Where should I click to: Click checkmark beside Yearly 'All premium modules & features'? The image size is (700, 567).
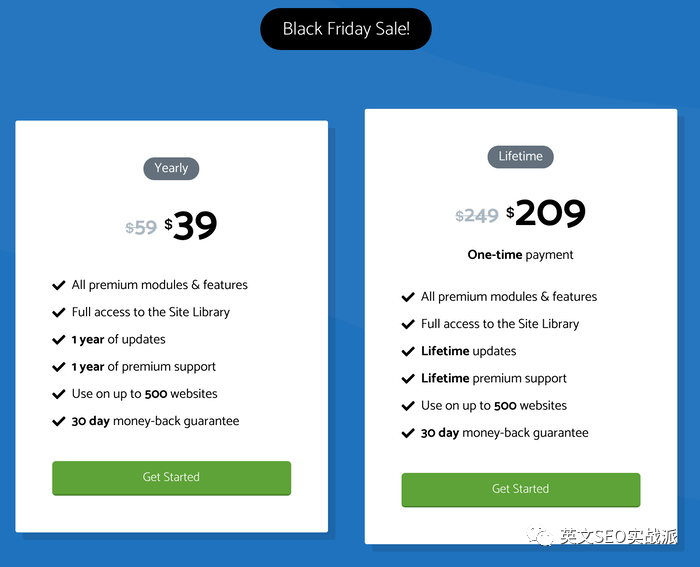click(59, 285)
